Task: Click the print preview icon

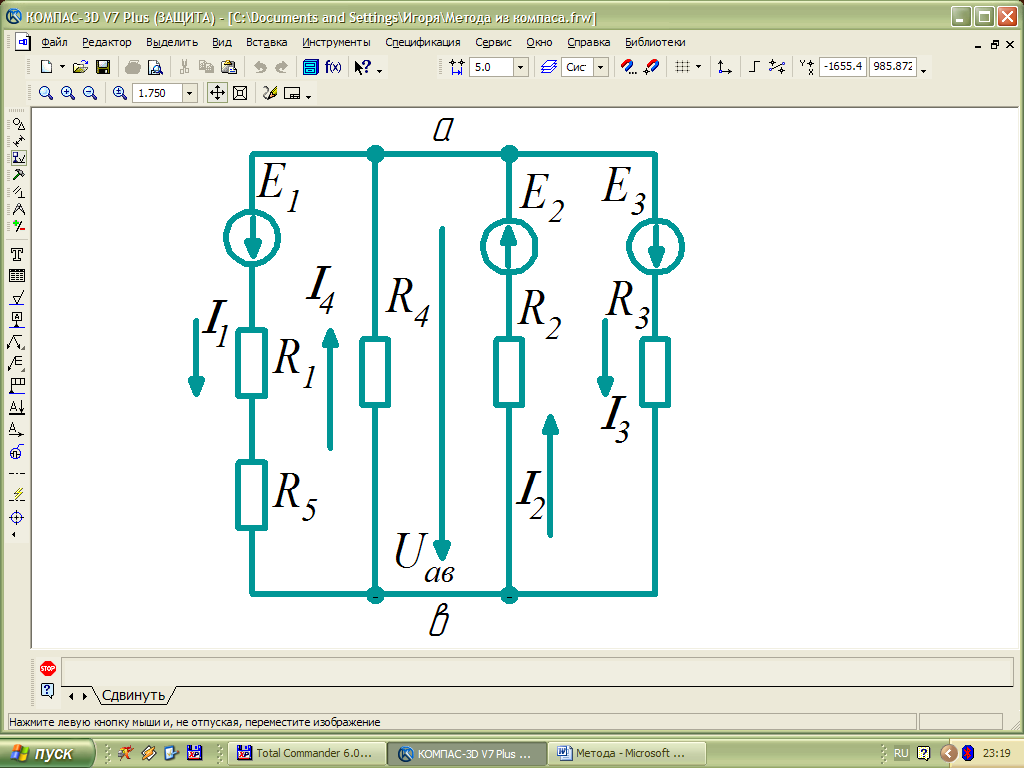Action: click(x=155, y=67)
